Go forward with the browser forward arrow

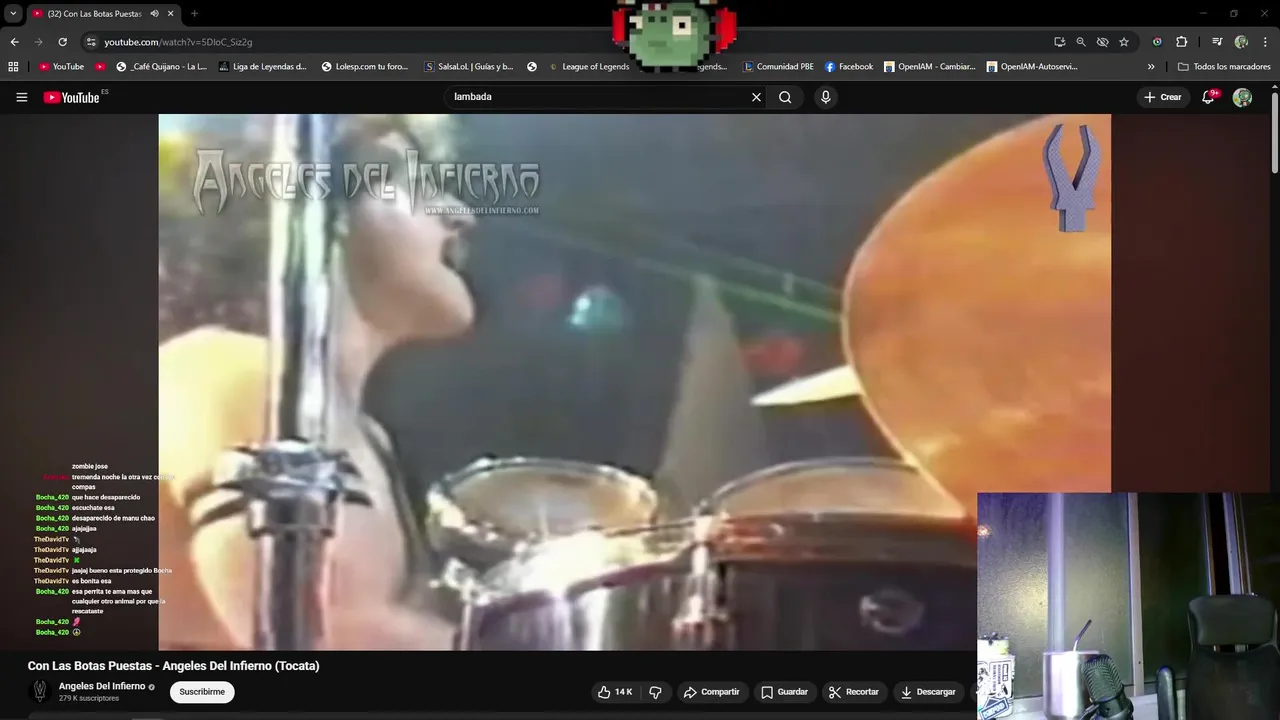pos(38,42)
